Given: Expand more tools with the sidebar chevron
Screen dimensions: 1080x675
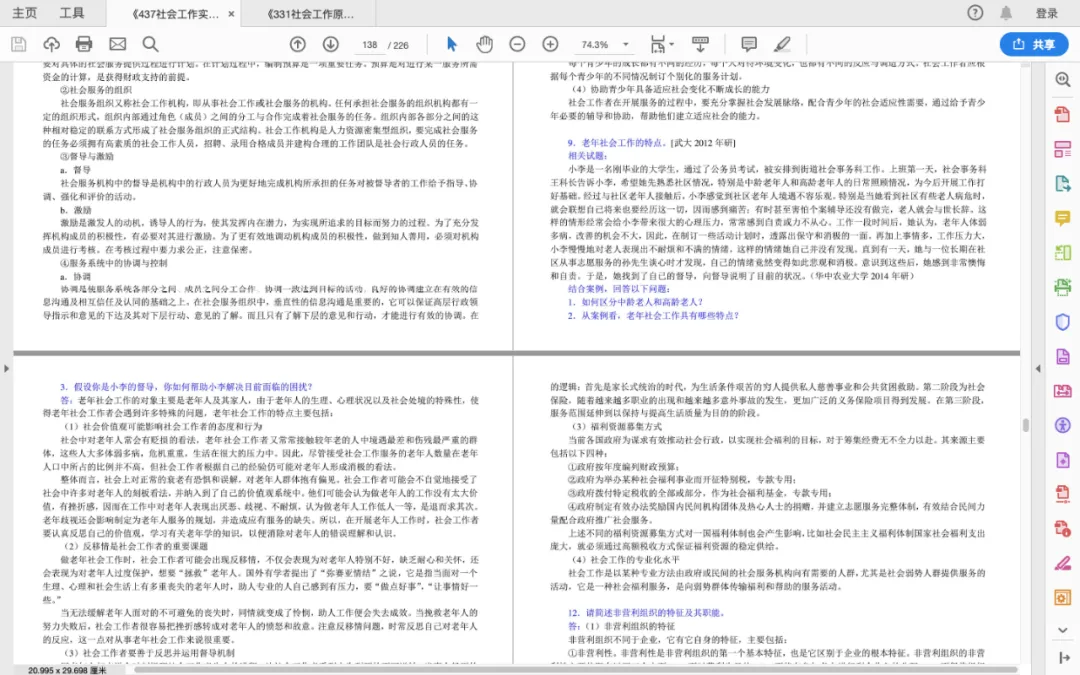Looking at the screenshot, I should [x=1063, y=630].
